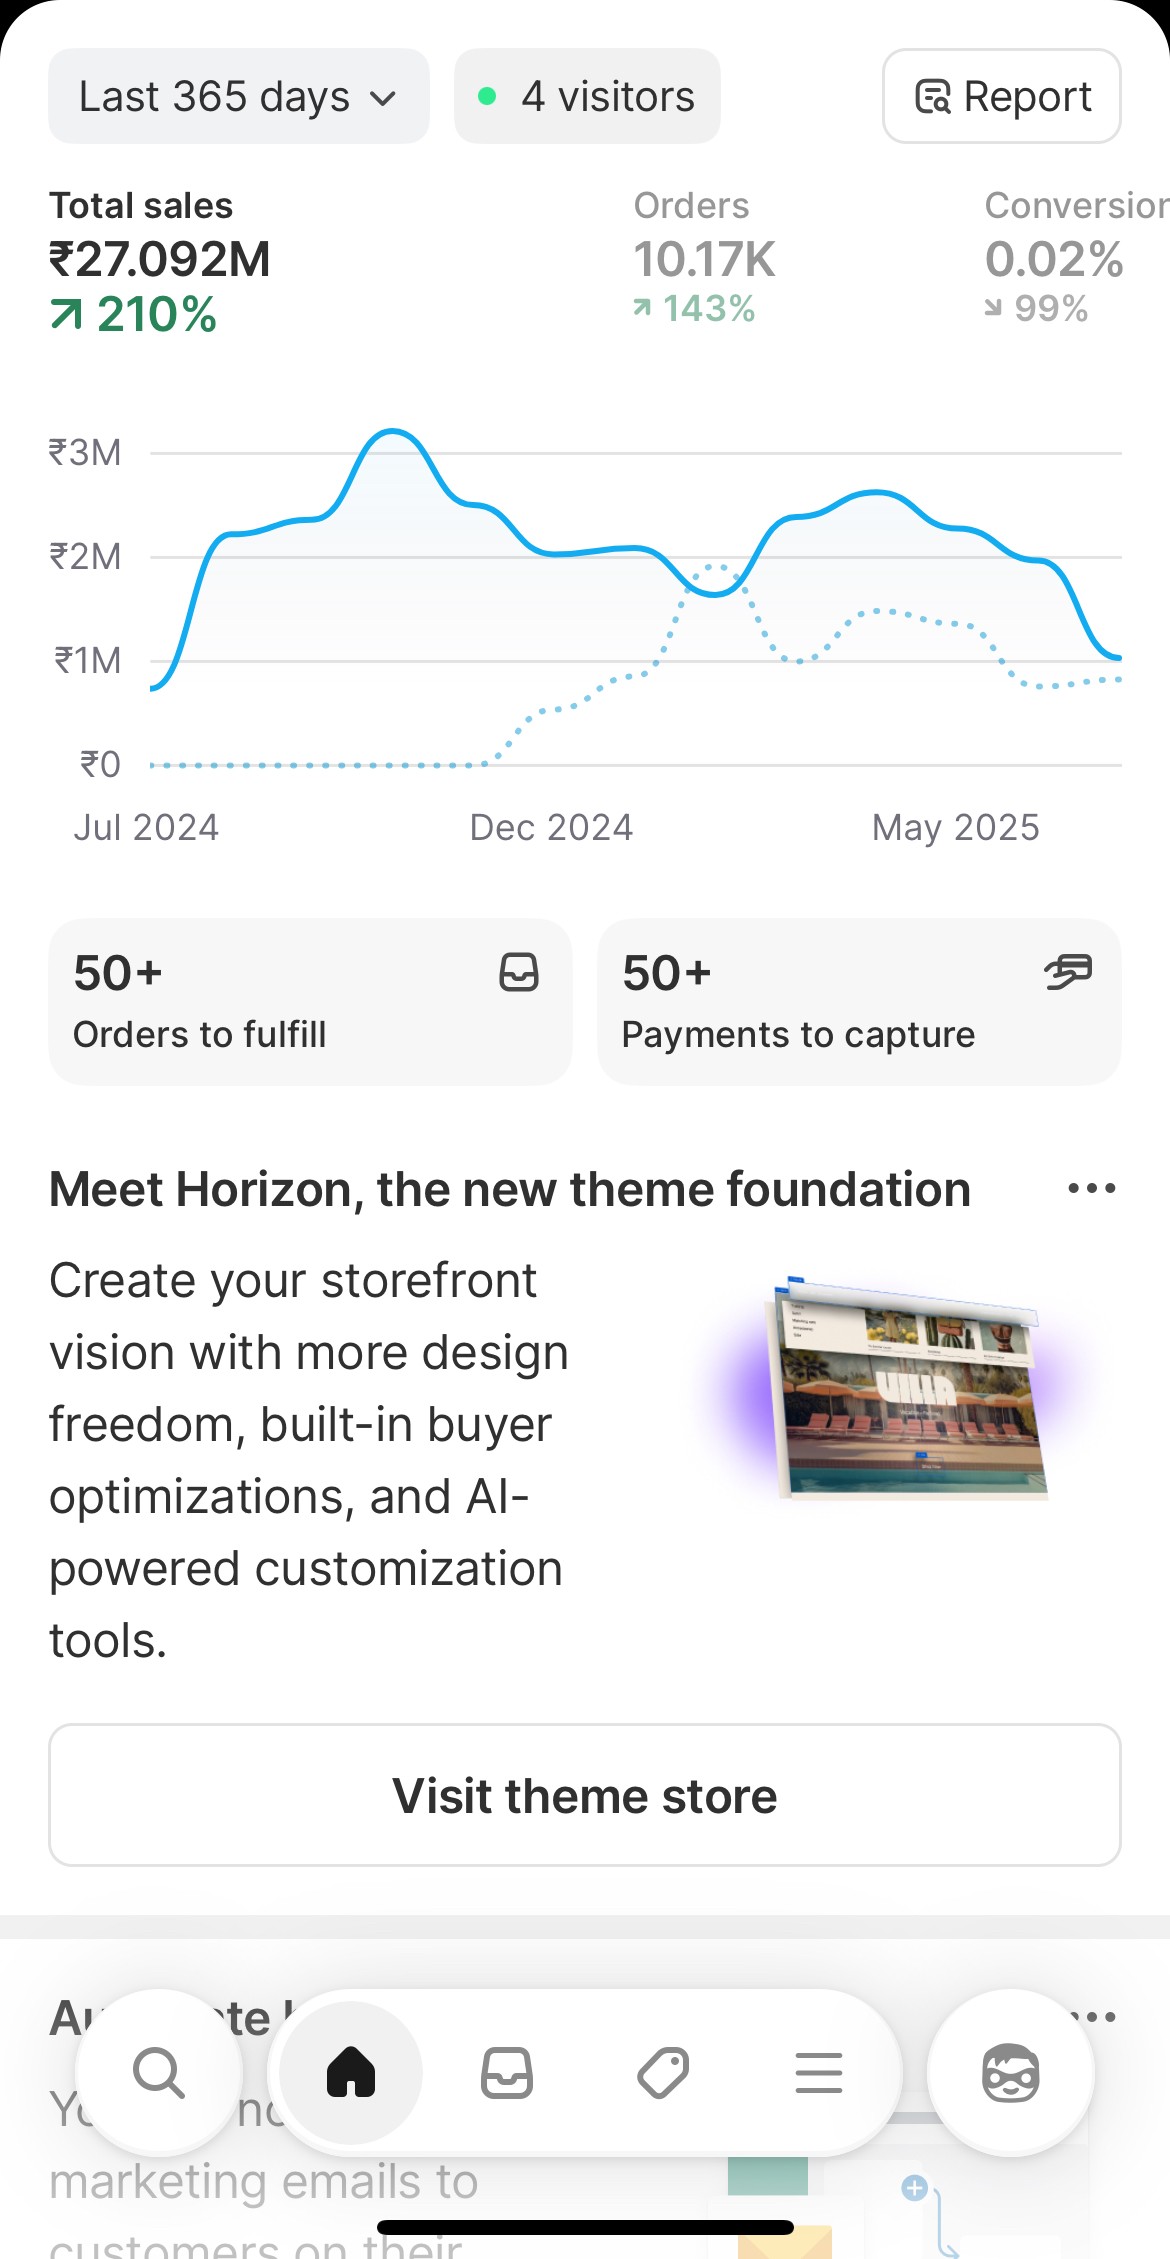Image resolution: width=1170 pixels, height=2259 pixels.
Task: Tap inbox icon on Orders to fulfill card
Action: click(x=519, y=972)
